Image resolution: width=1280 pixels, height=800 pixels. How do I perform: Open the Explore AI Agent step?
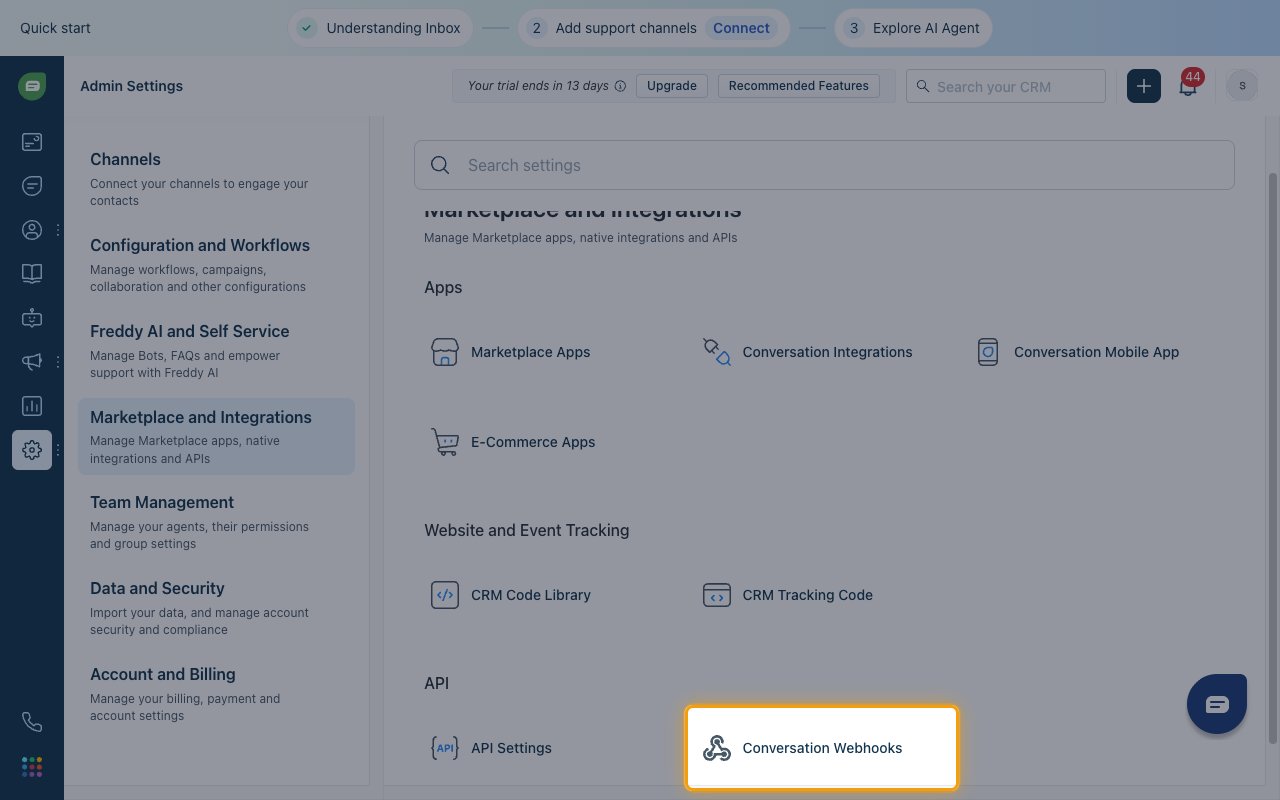[913, 28]
